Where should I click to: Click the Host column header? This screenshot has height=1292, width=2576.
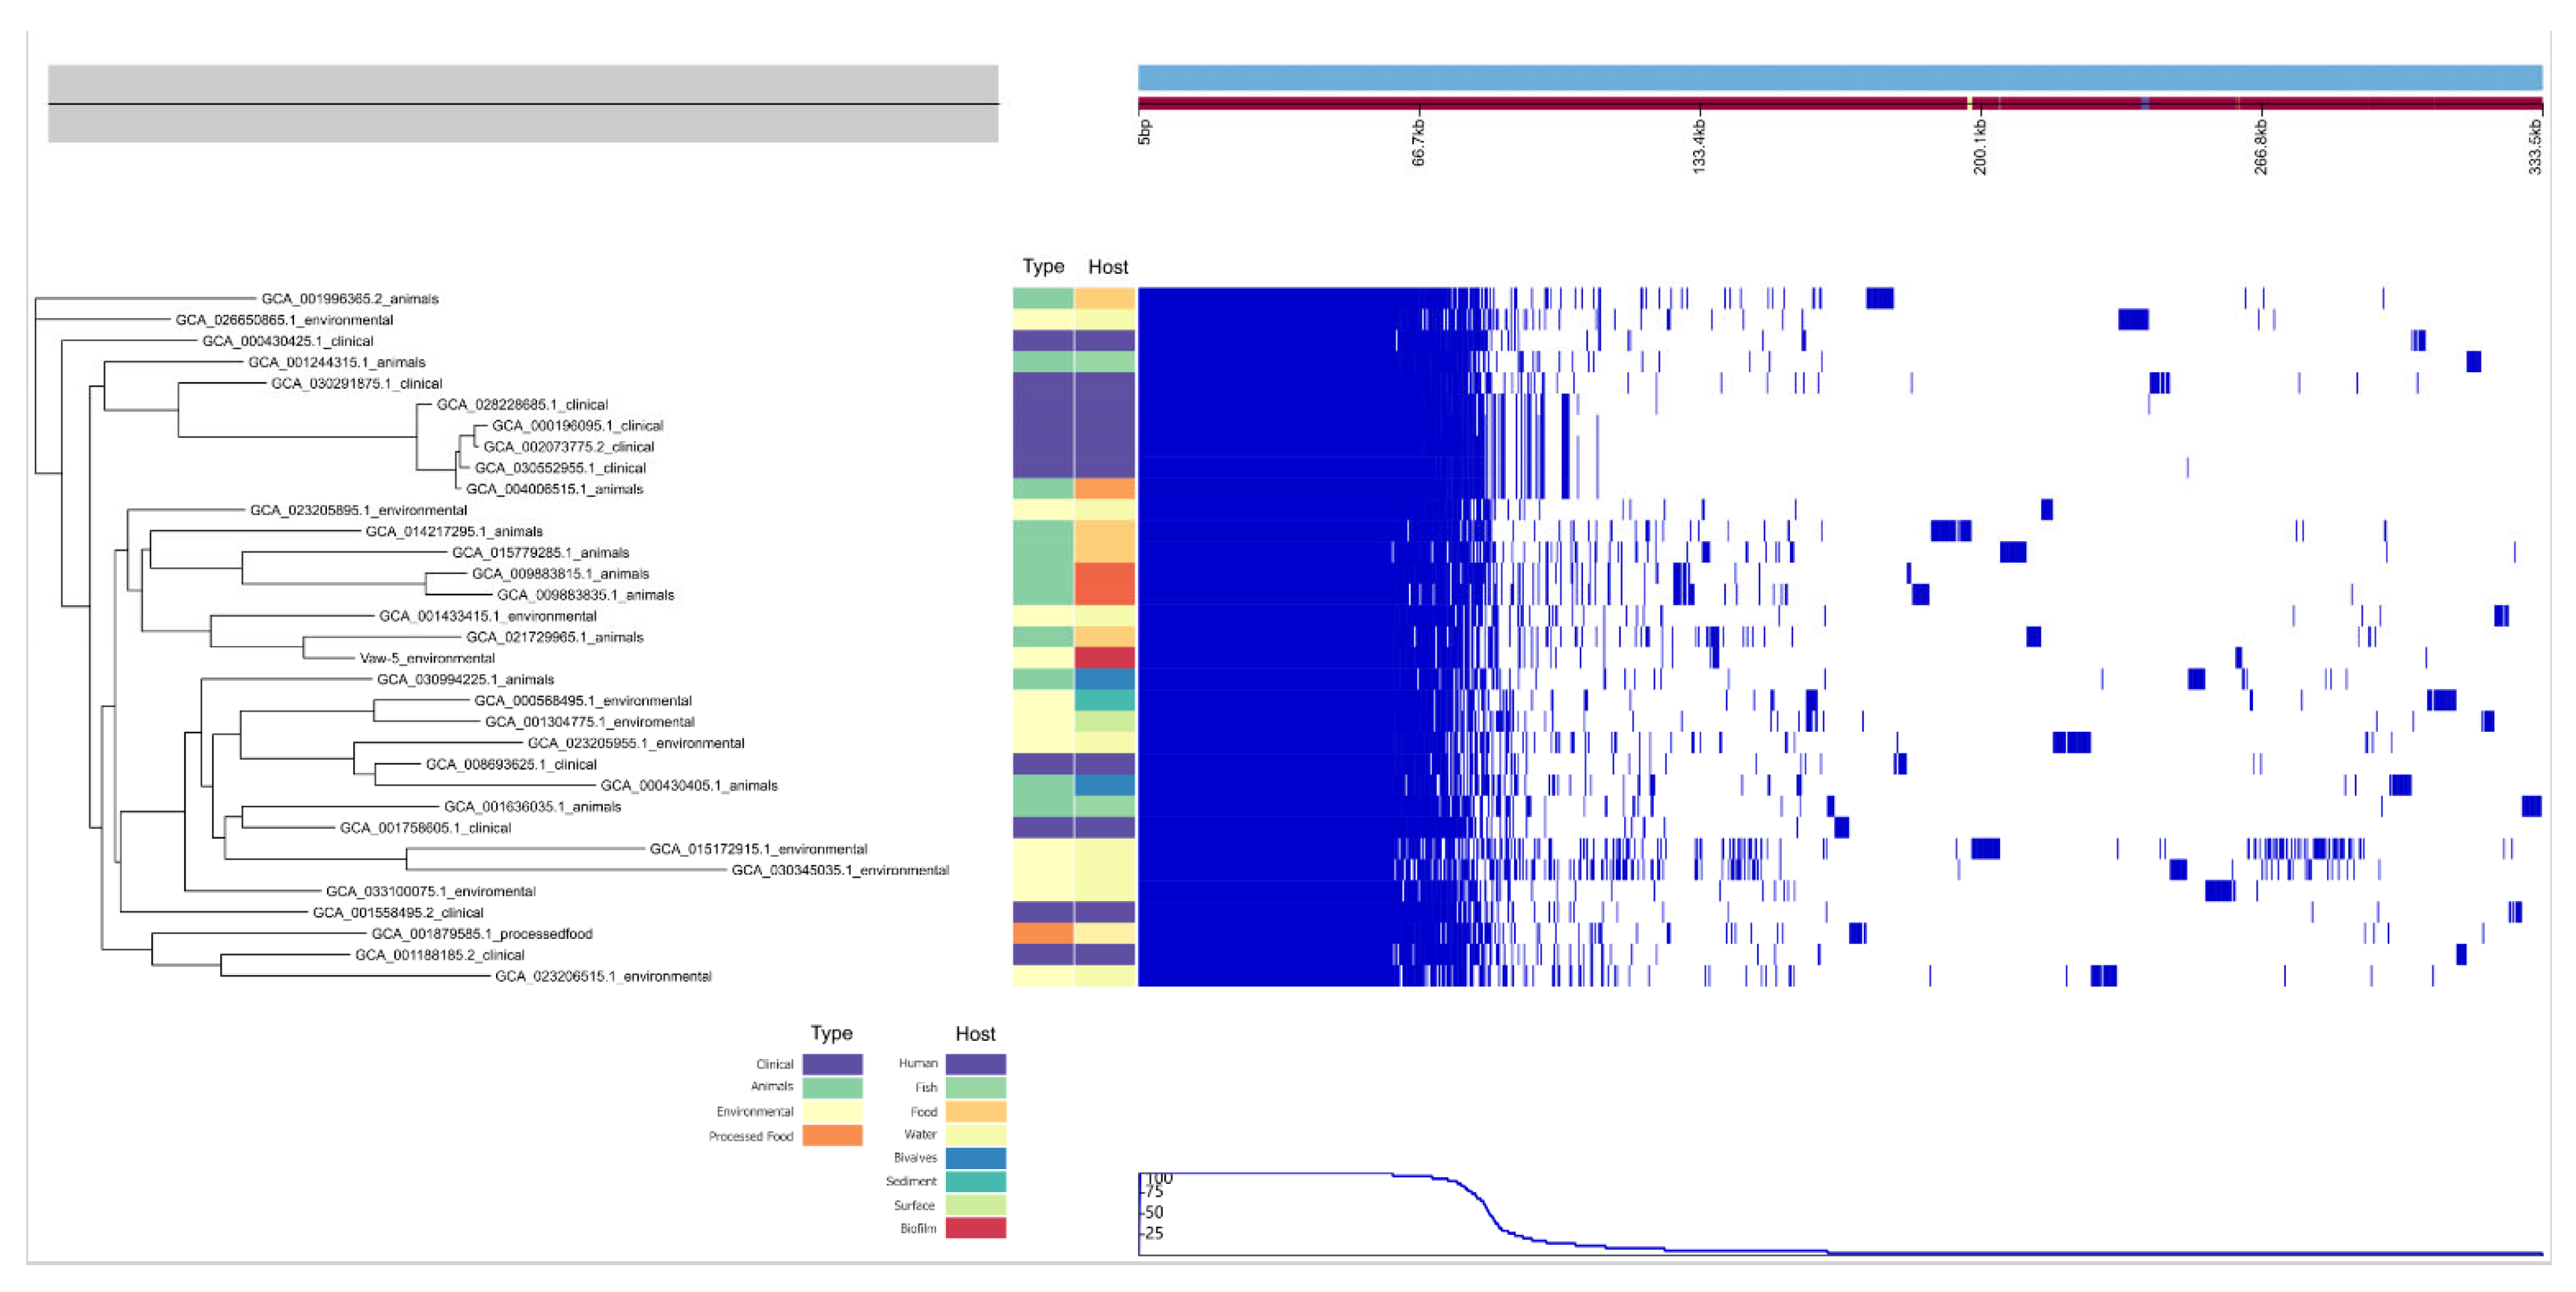pyautogui.click(x=1107, y=267)
